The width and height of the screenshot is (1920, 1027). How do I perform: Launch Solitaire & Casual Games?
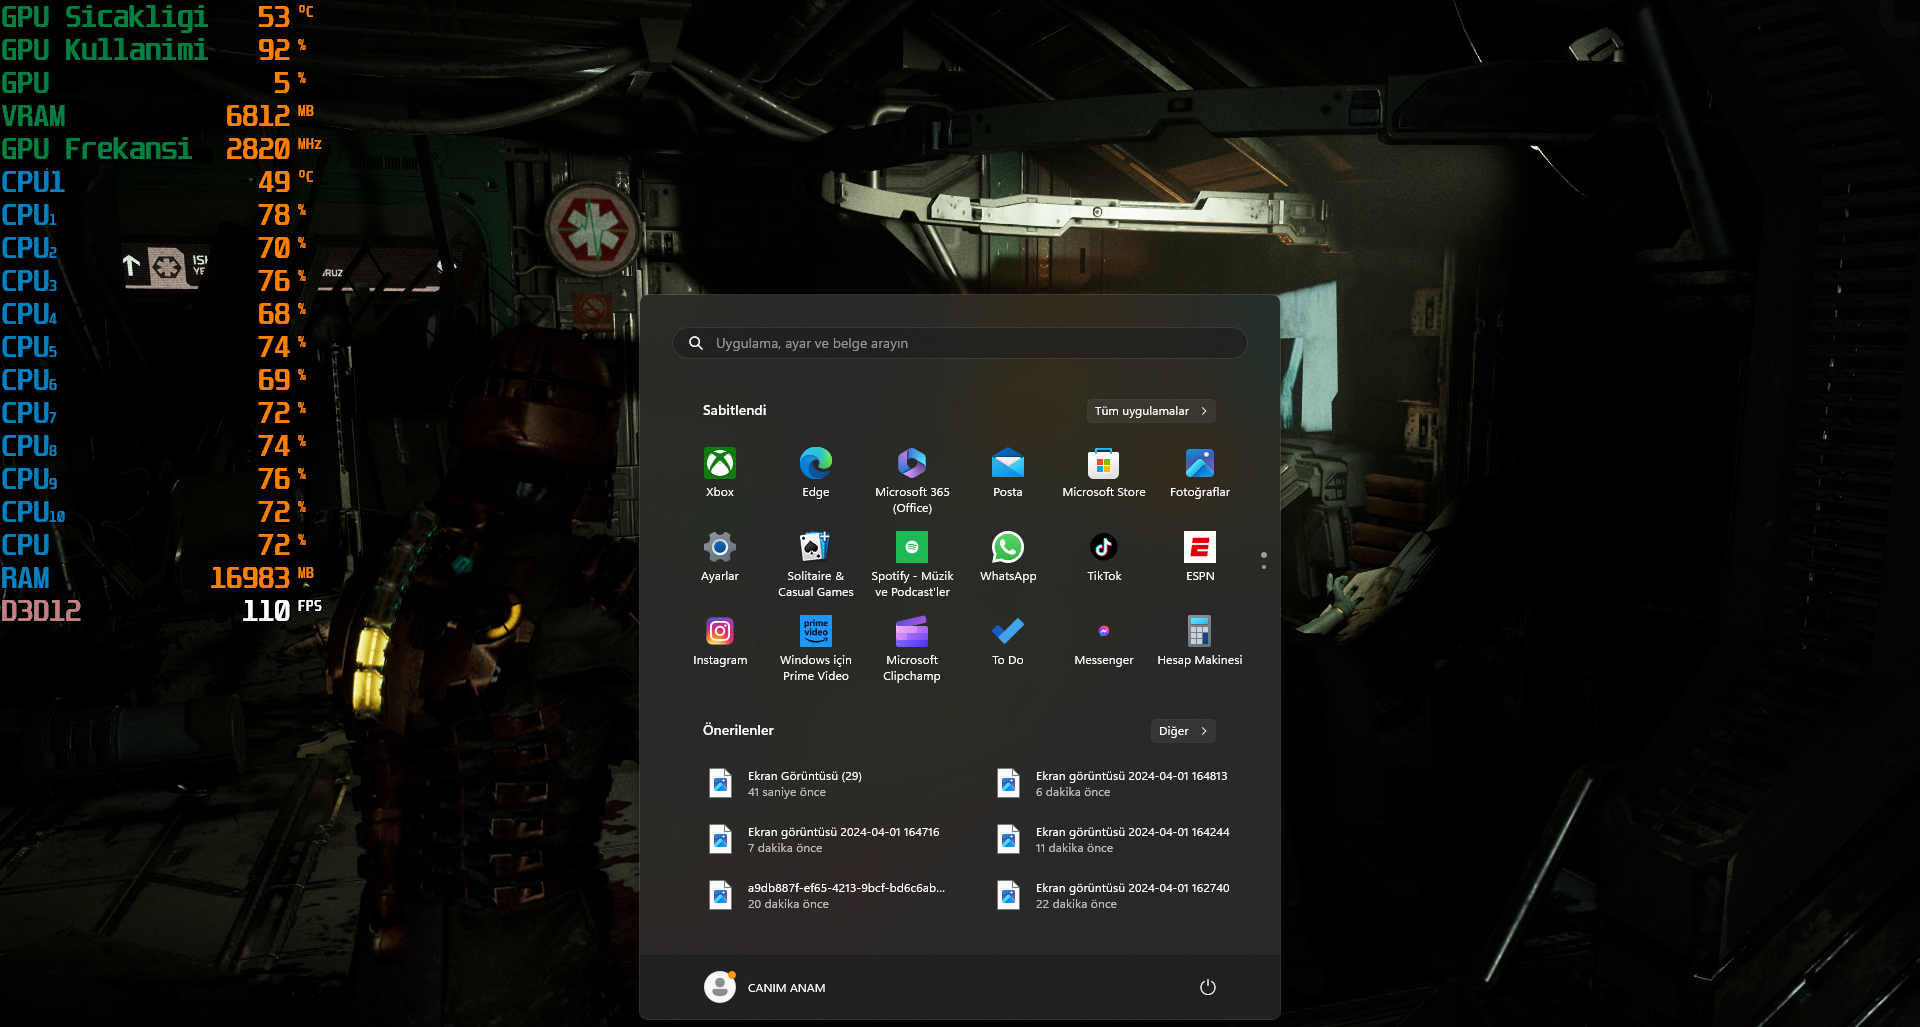click(816, 565)
